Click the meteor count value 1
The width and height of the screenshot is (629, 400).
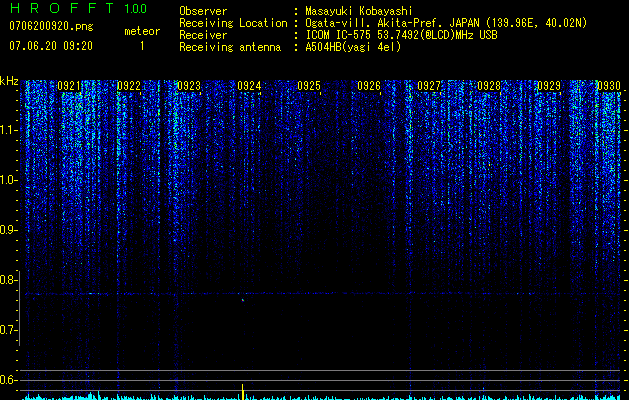[x=142, y=46]
